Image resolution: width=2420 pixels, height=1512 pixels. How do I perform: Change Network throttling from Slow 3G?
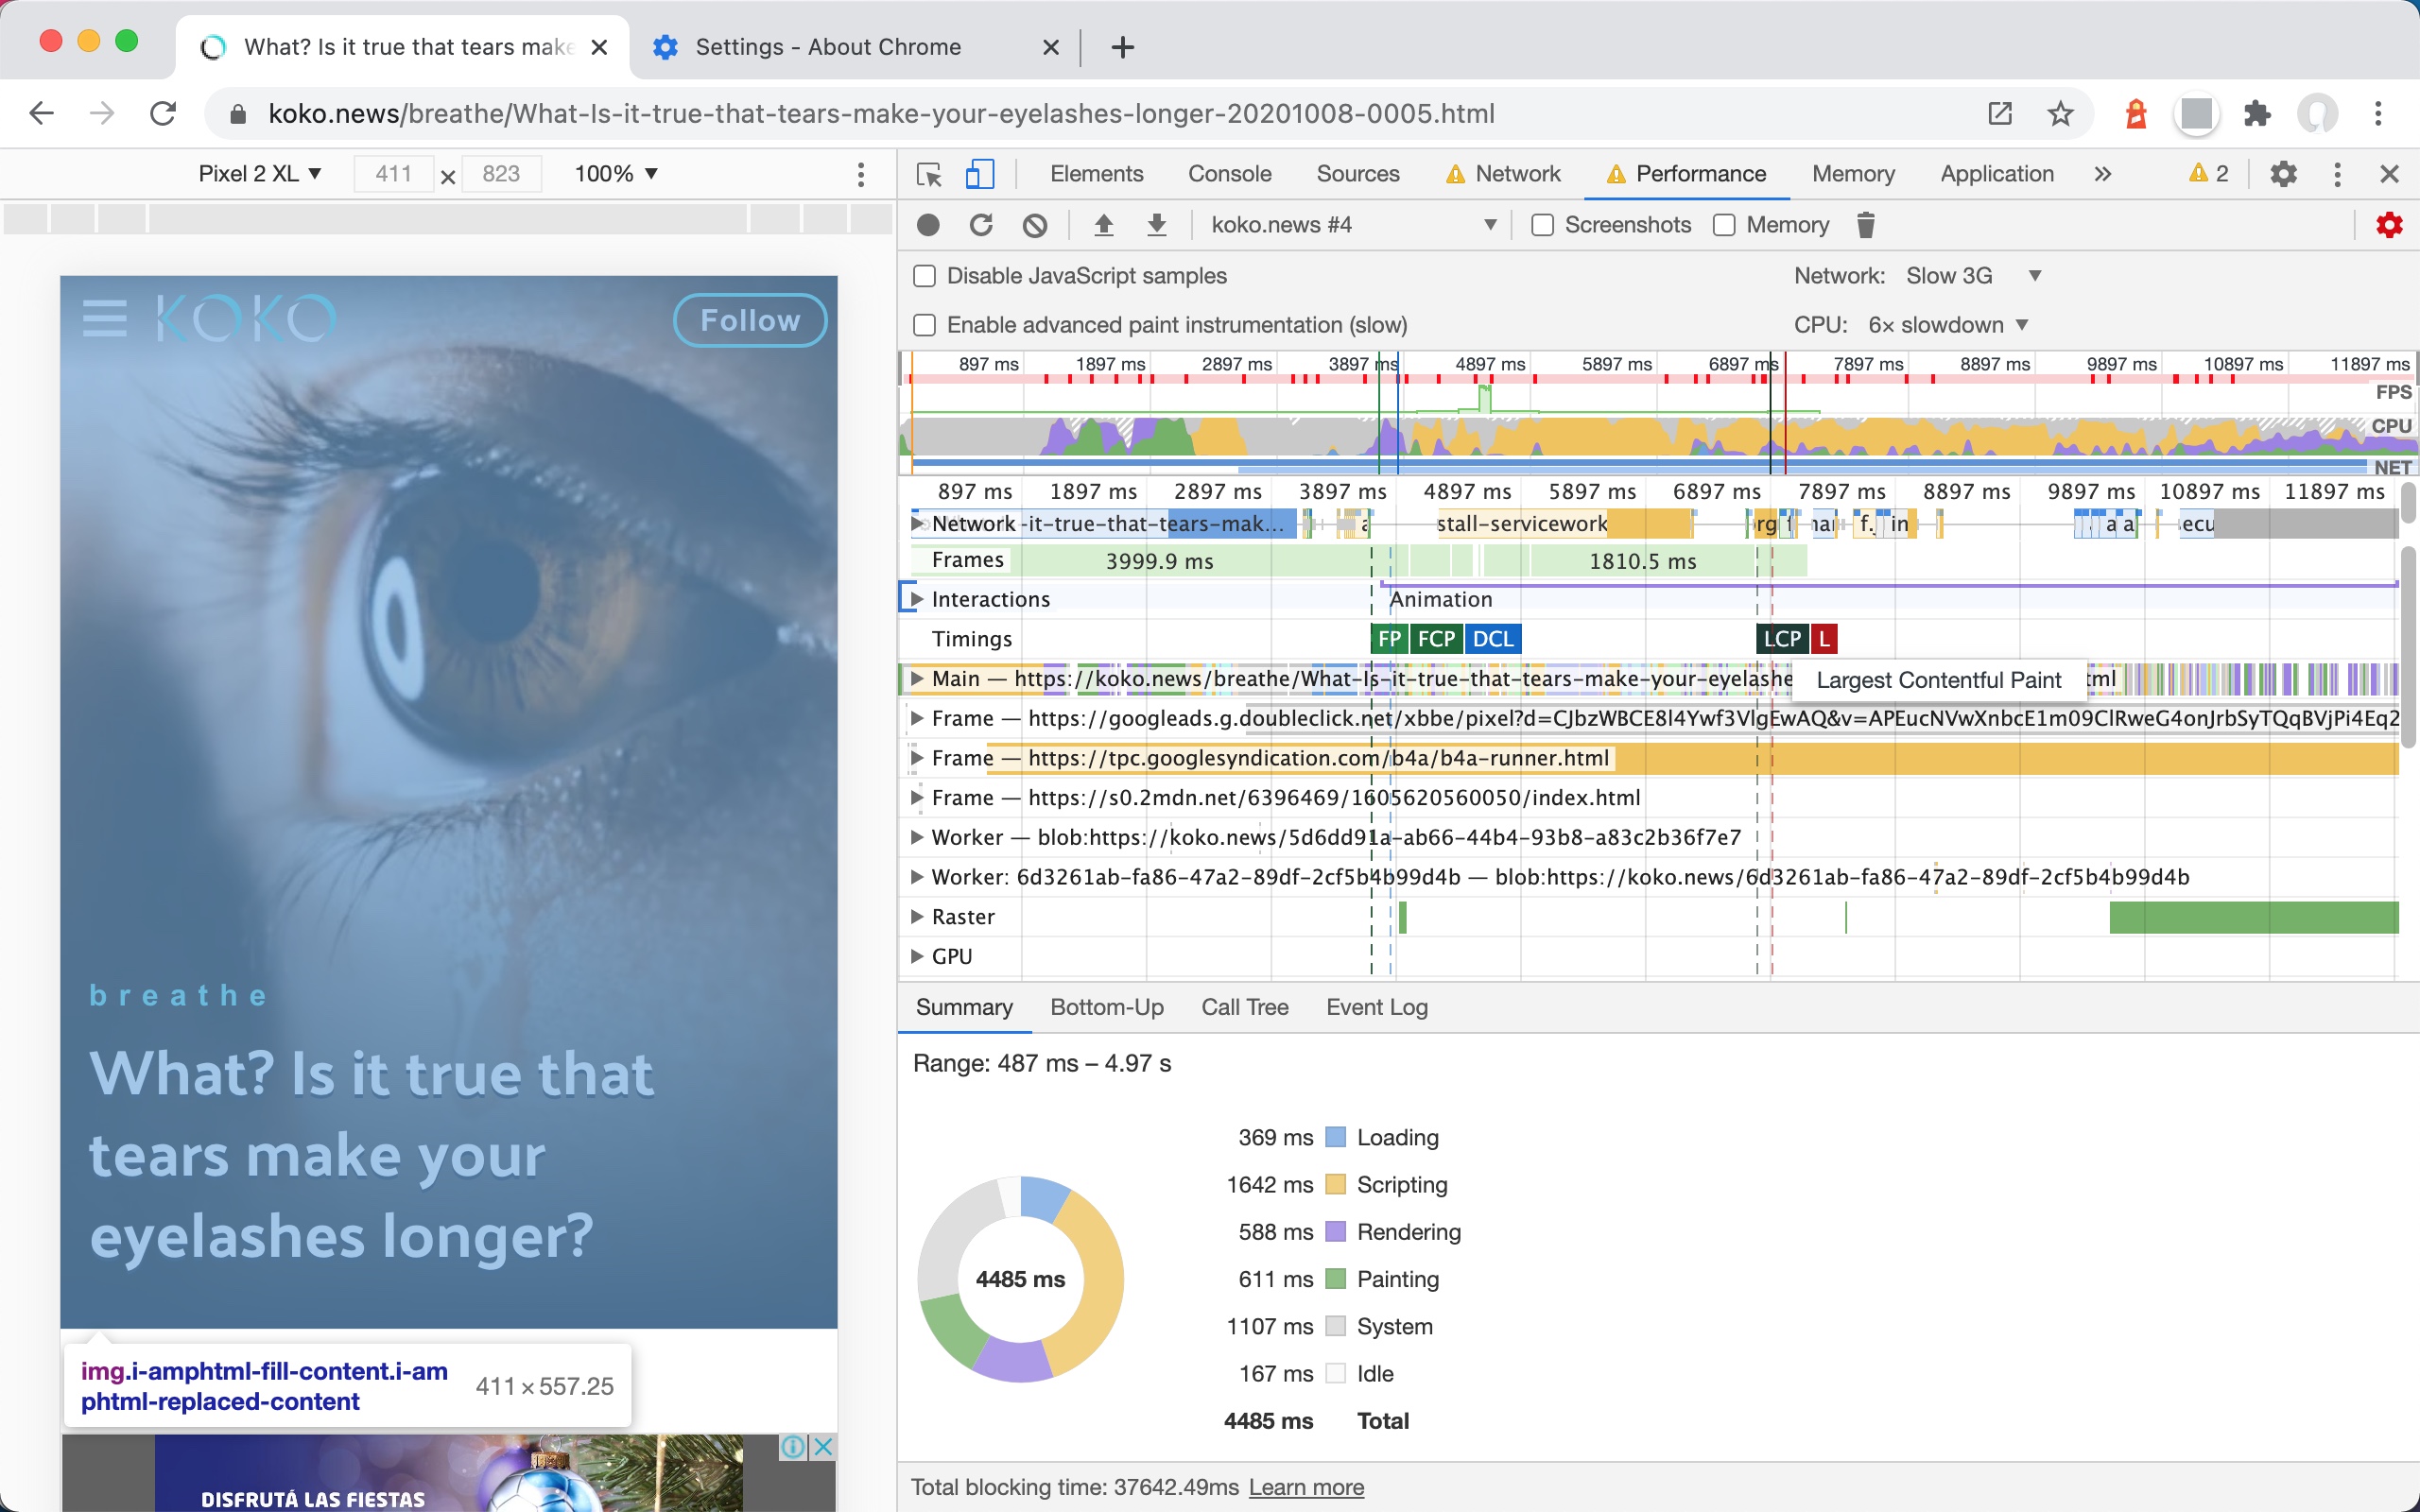click(x=1974, y=276)
